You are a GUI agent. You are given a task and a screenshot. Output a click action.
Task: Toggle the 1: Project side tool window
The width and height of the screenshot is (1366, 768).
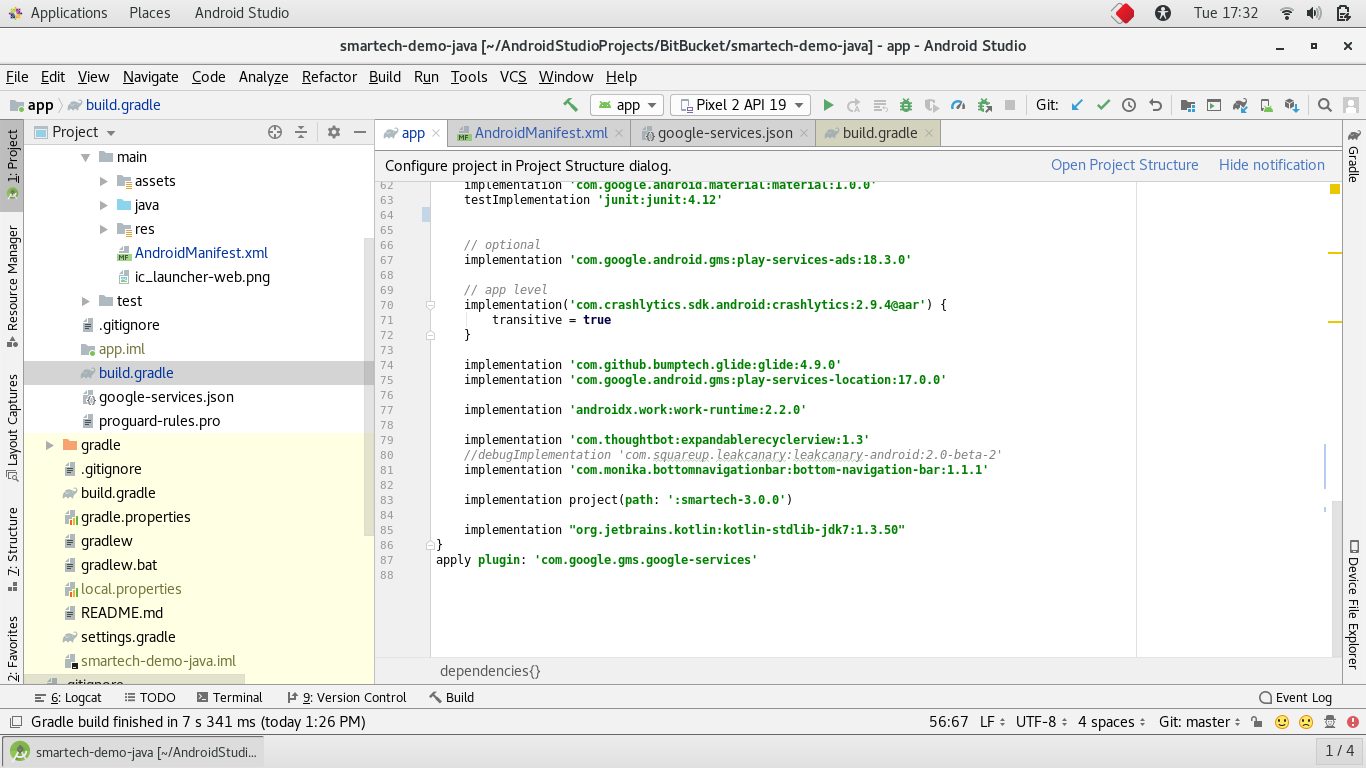coord(13,164)
